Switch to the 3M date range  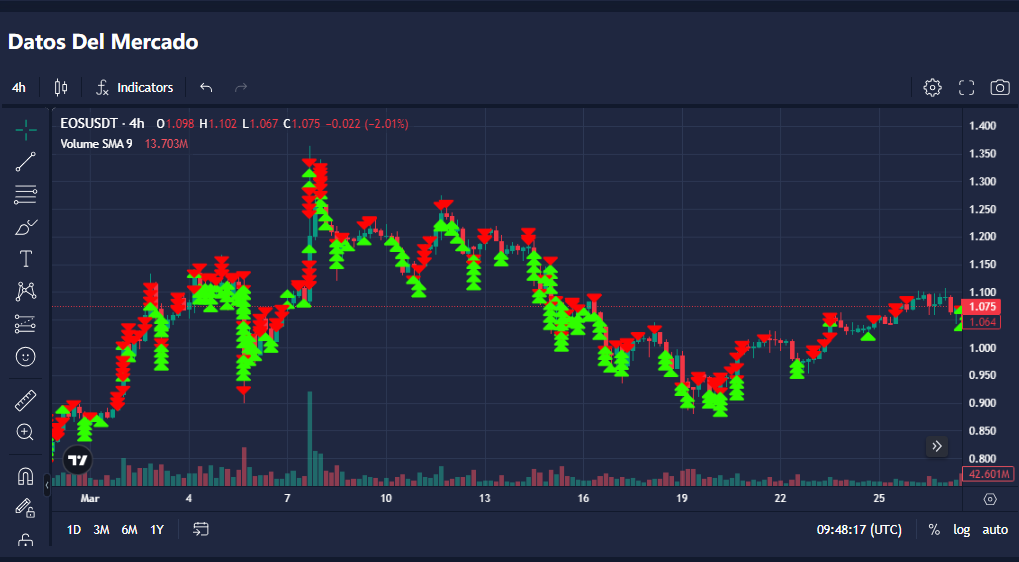pos(101,529)
